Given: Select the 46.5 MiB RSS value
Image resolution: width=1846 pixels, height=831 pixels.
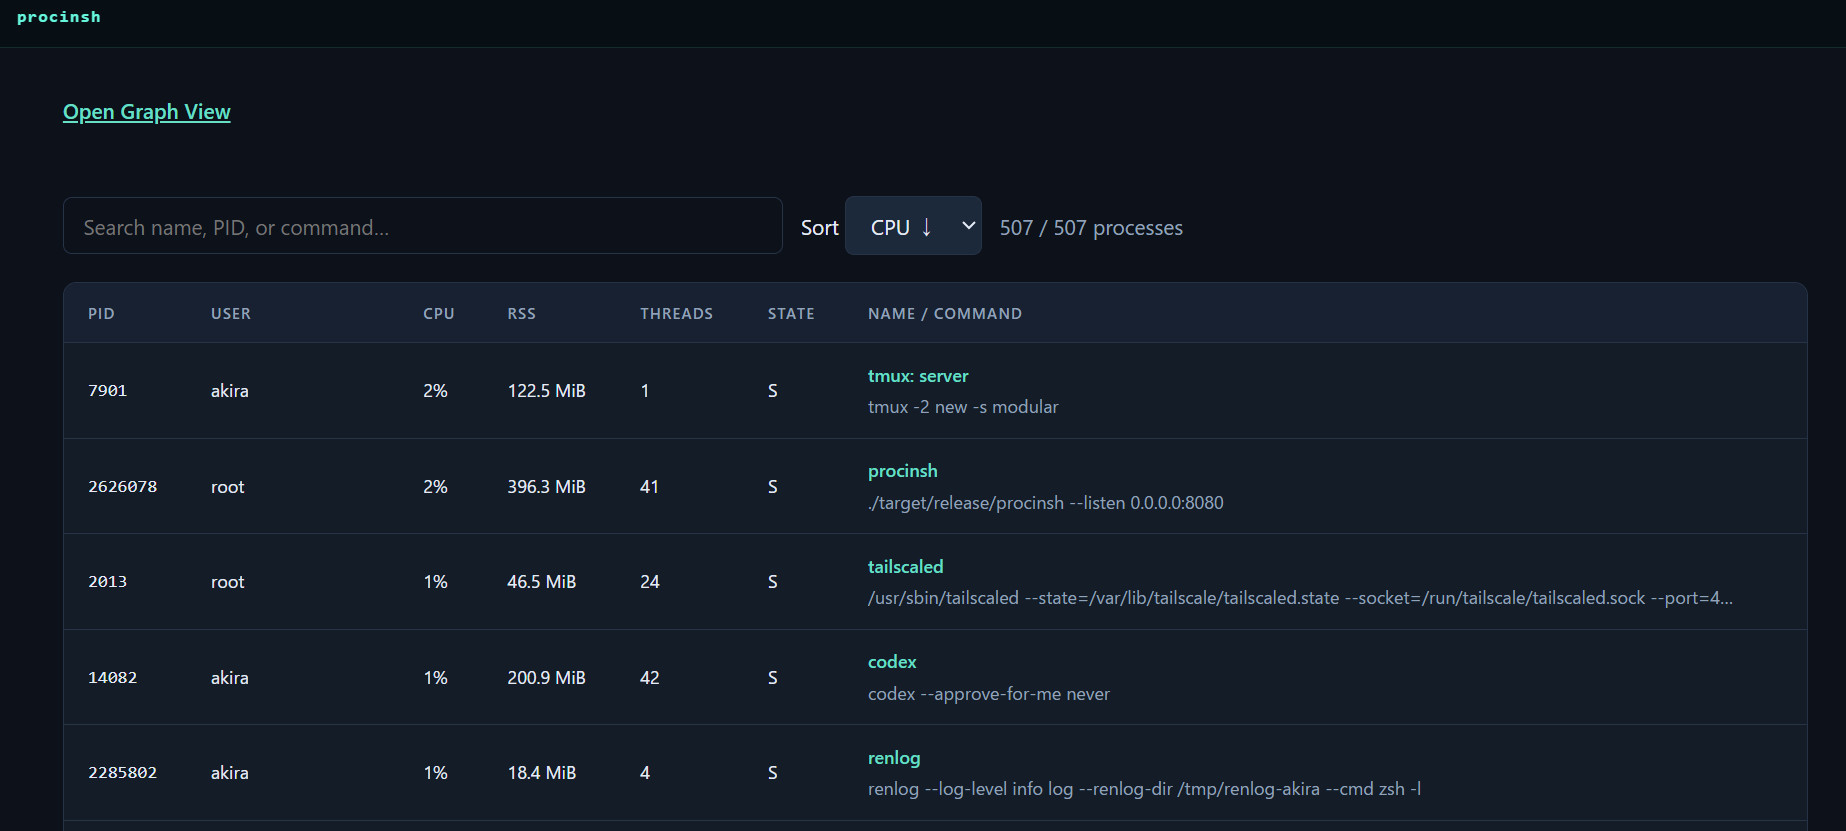Looking at the screenshot, I should coord(542,582).
